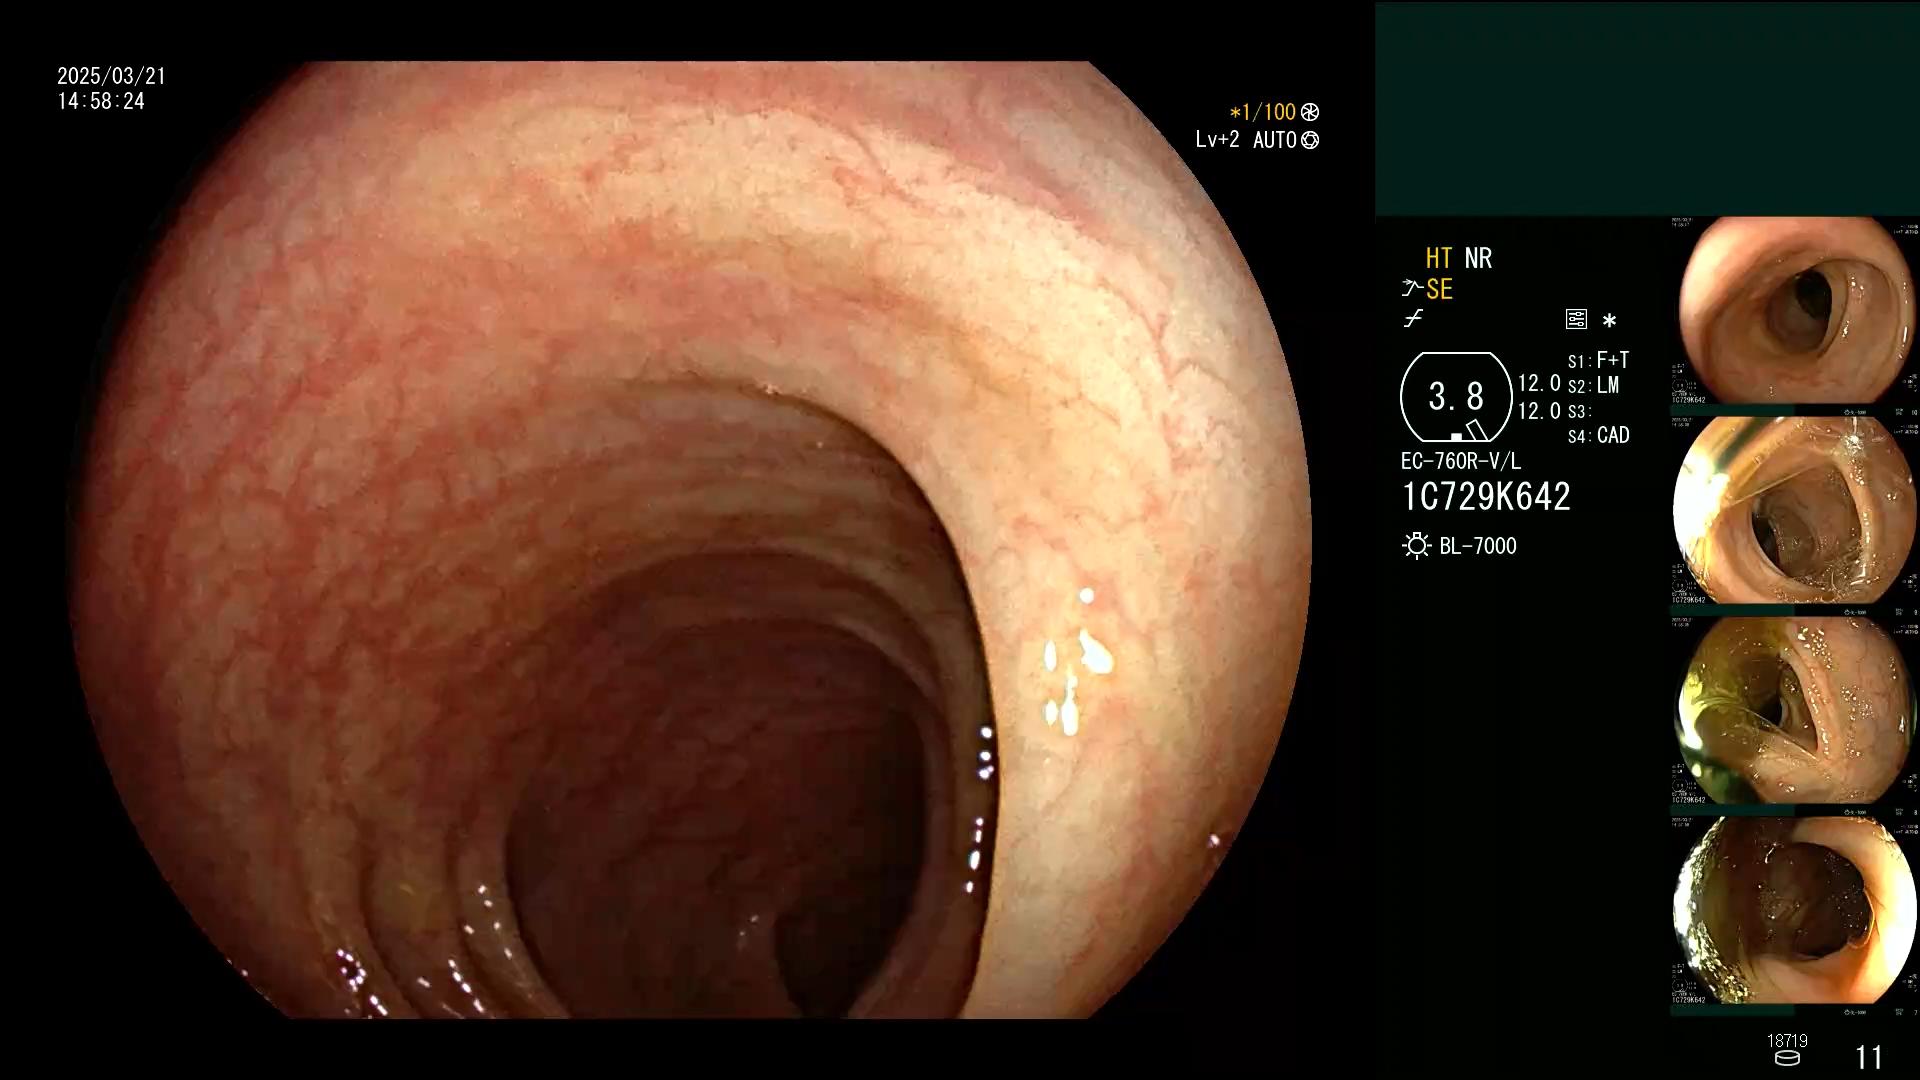Click the lower 12.0 value
This screenshot has width=1920, height=1080.
pyautogui.click(x=1539, y=411)
